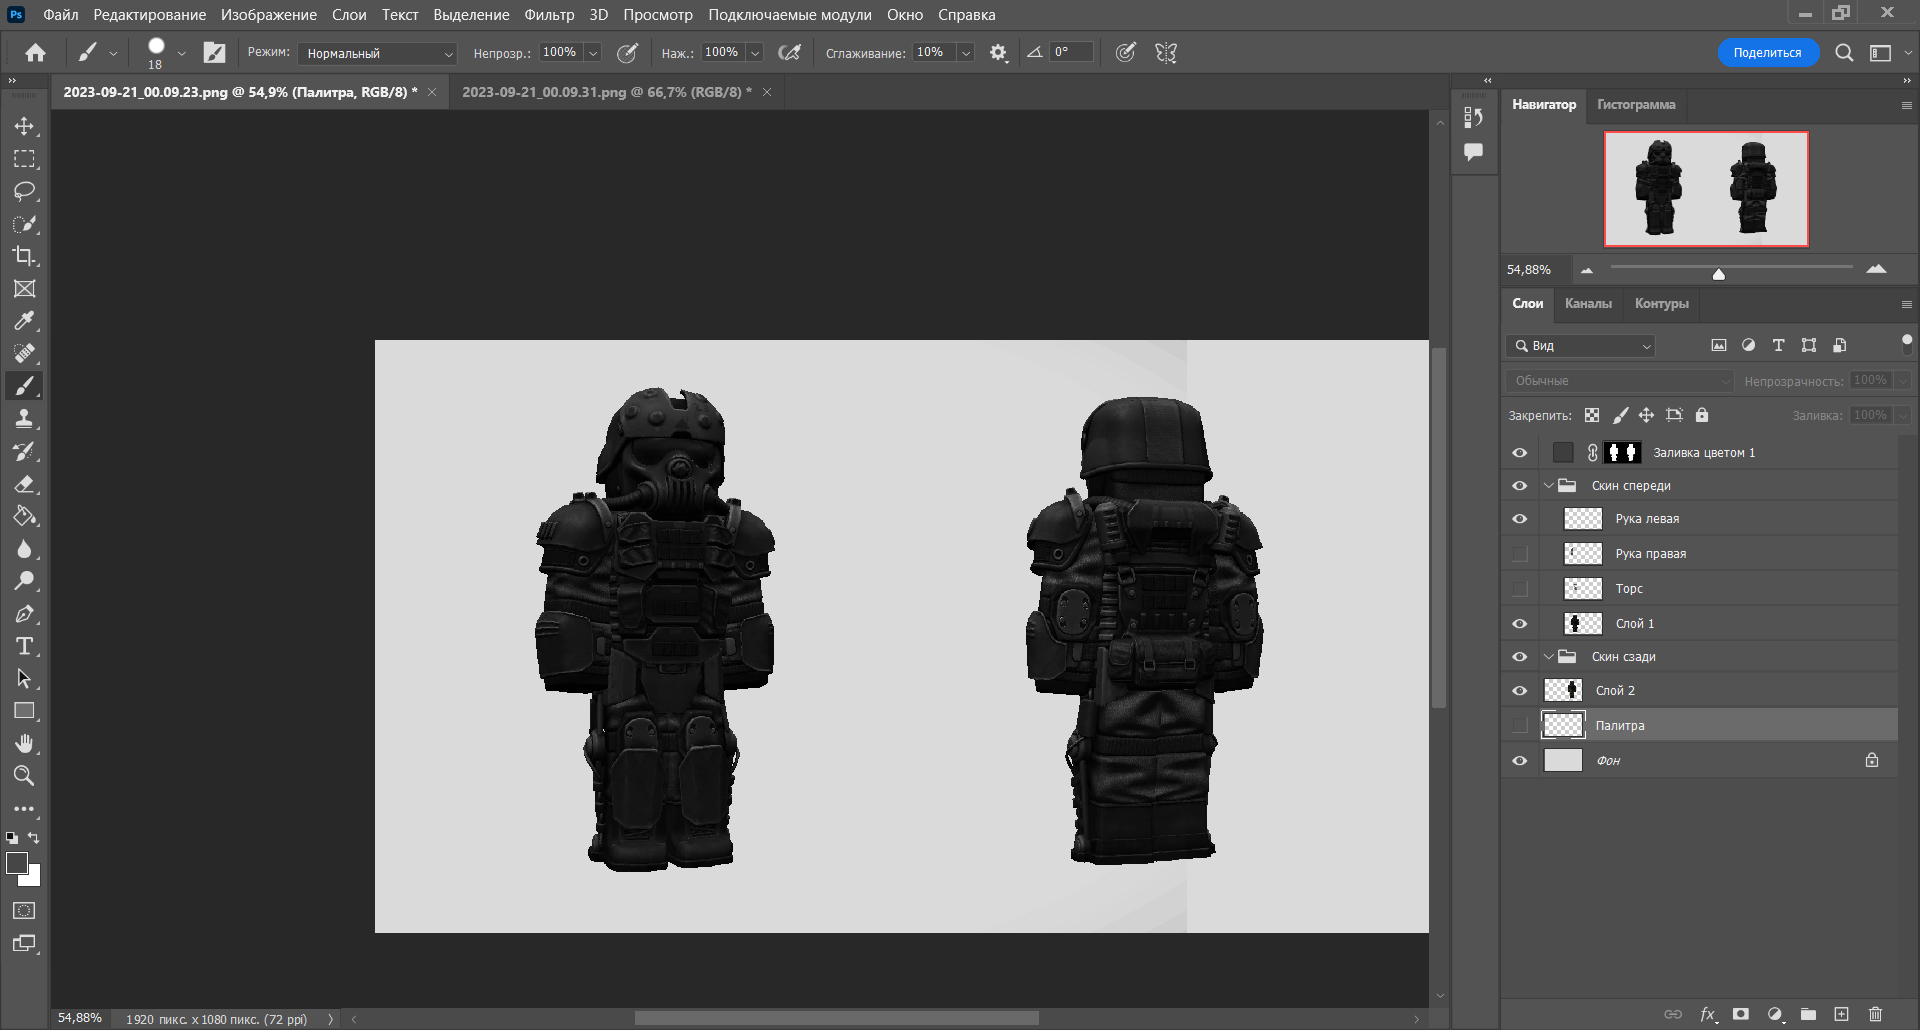Select the Move tool
Screen dimensions: 1920x1030
point(24,126)
